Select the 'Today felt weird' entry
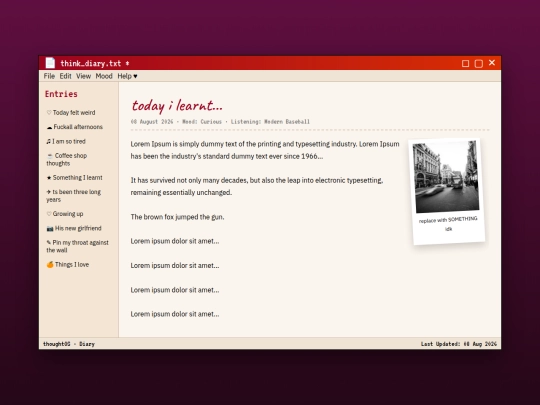 point(71,113)
